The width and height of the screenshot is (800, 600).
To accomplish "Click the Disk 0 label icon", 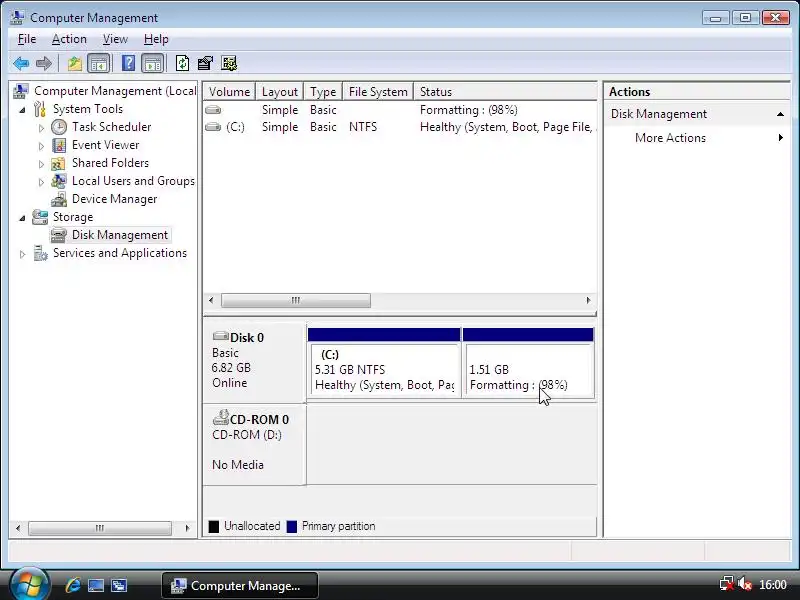I will coord(220,336).
